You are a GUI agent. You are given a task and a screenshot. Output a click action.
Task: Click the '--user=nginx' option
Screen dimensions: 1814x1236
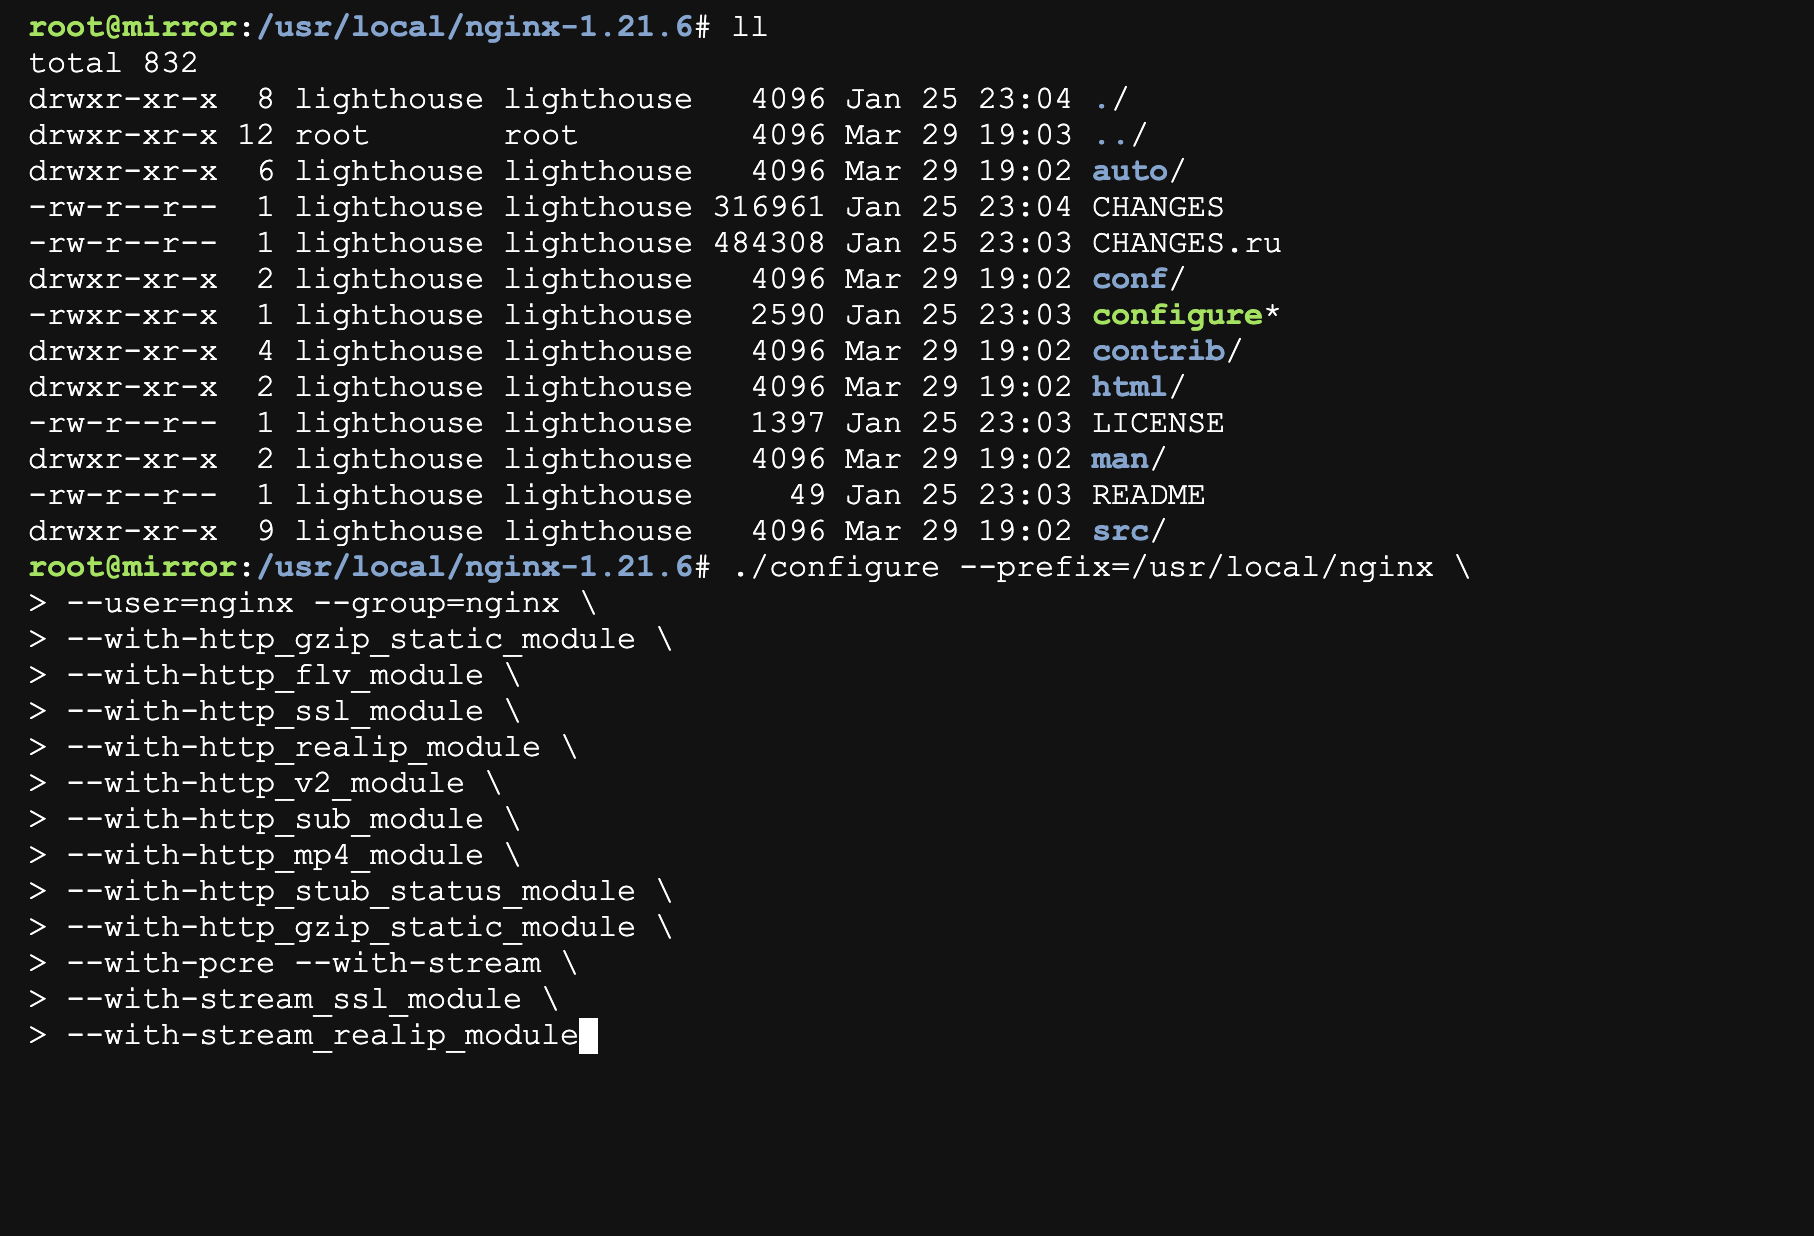[180, 603]
